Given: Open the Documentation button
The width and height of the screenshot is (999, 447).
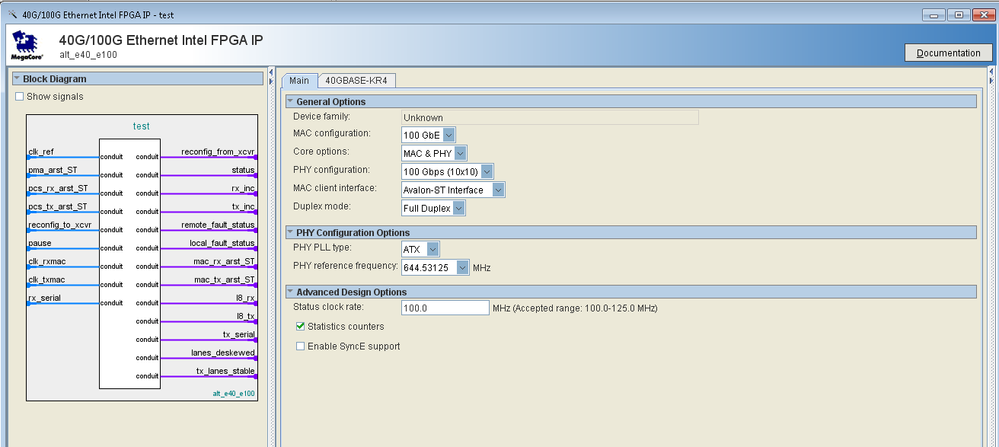Looking at the screenshot, I should (948, 53).
